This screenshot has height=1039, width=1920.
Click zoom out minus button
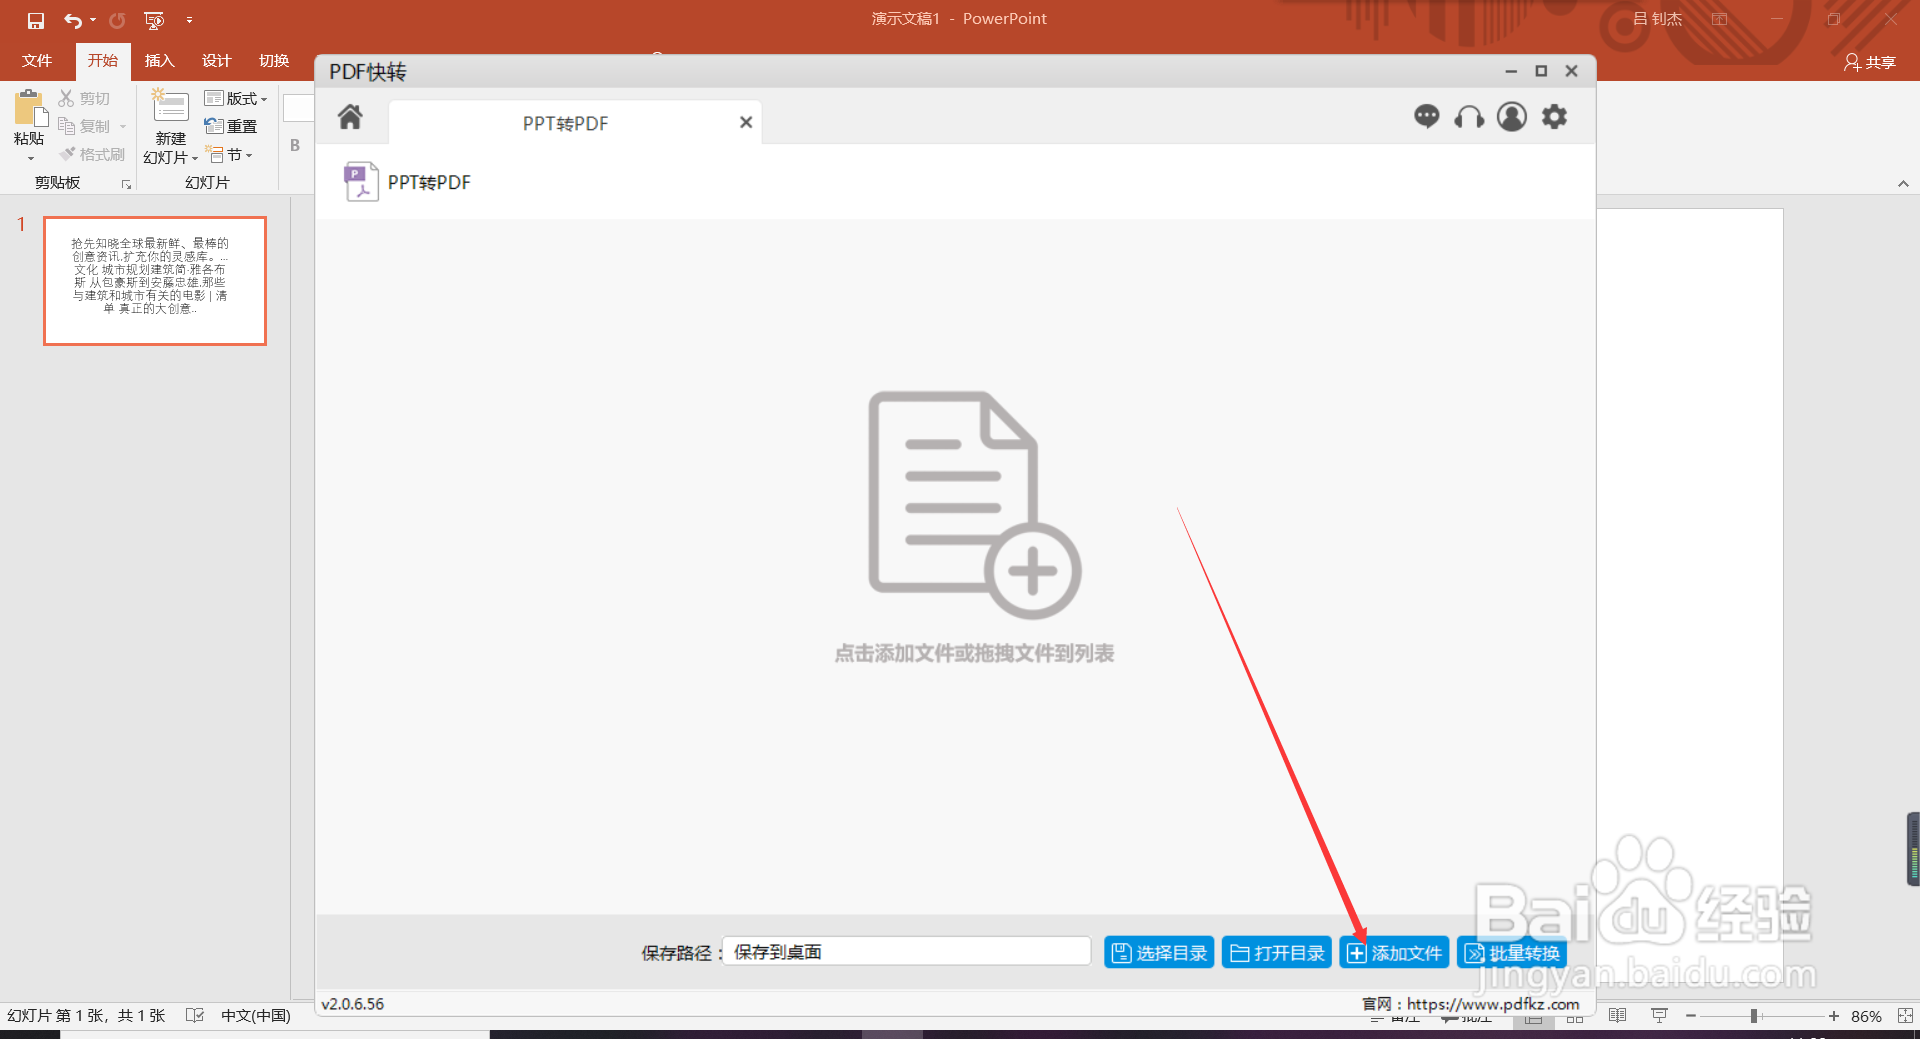coord(1691,1016)
